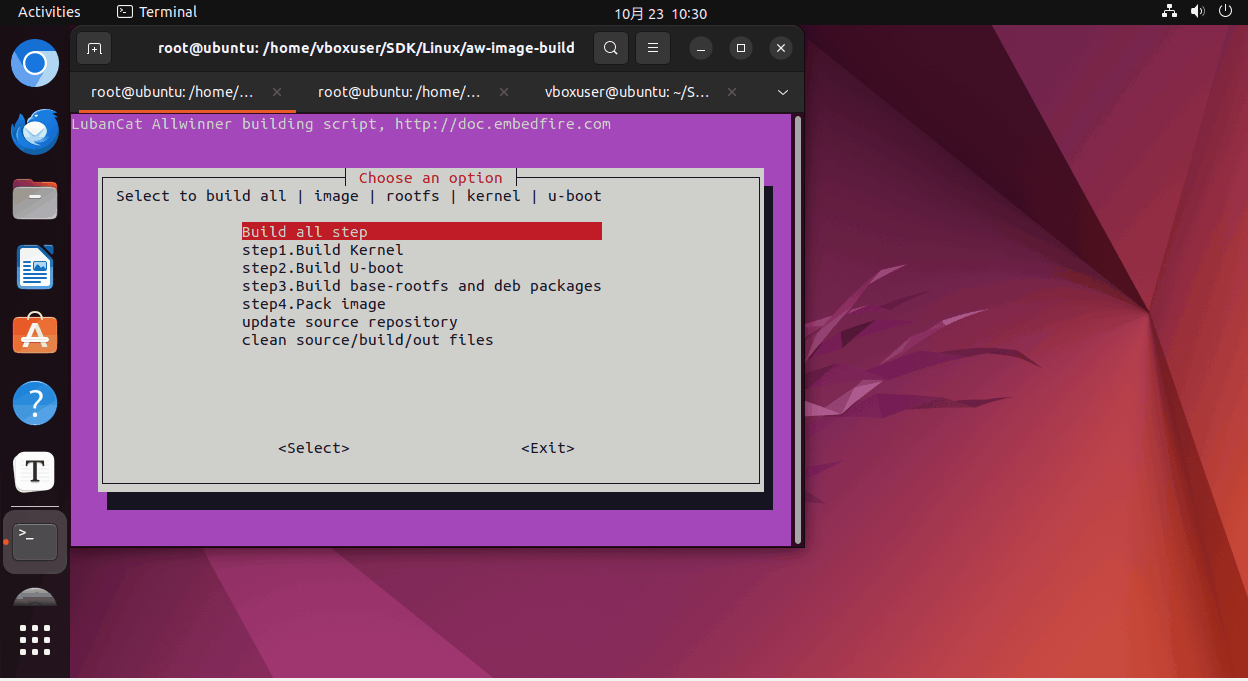Viewport: 1248px width, 681px height.
Task: Launch Thunderbird mail from the dock
Action: 35,131
